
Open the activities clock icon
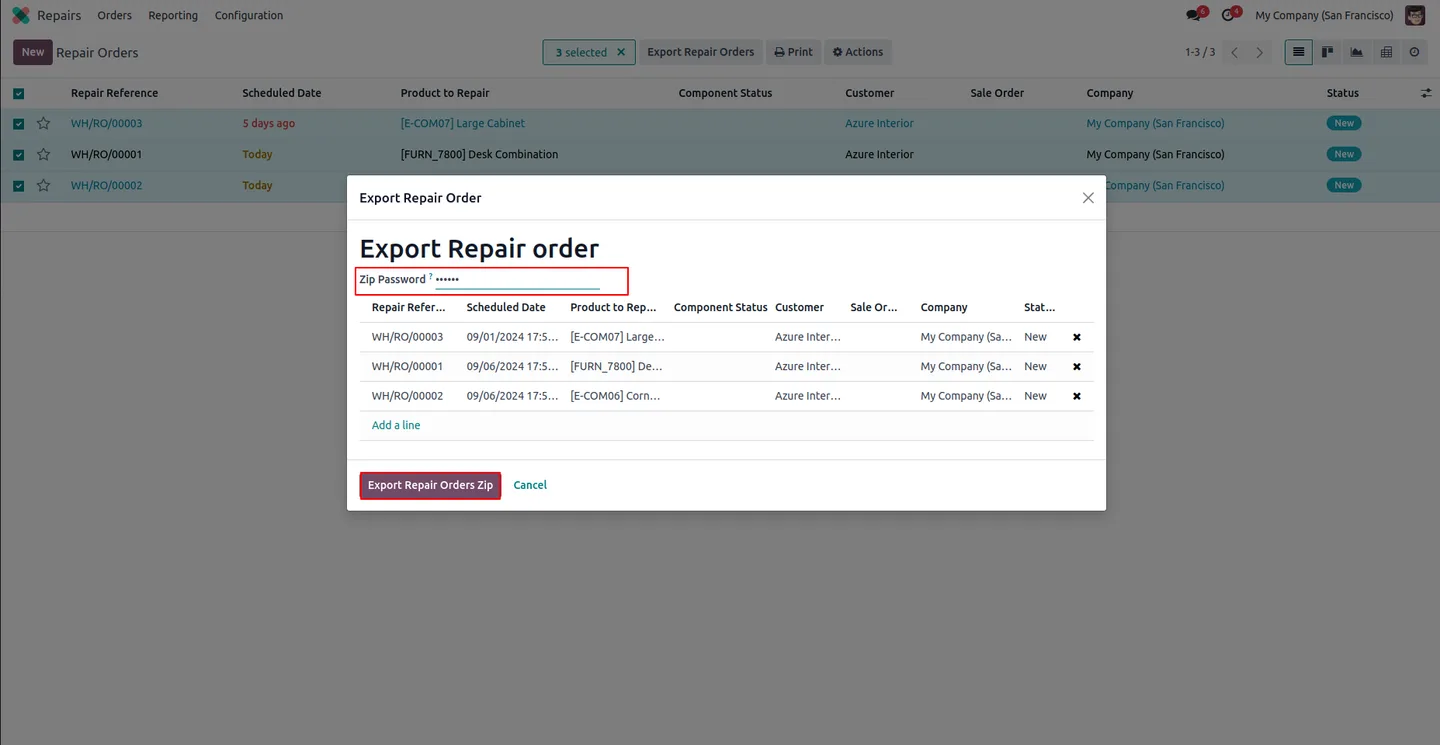[1229, 15]
